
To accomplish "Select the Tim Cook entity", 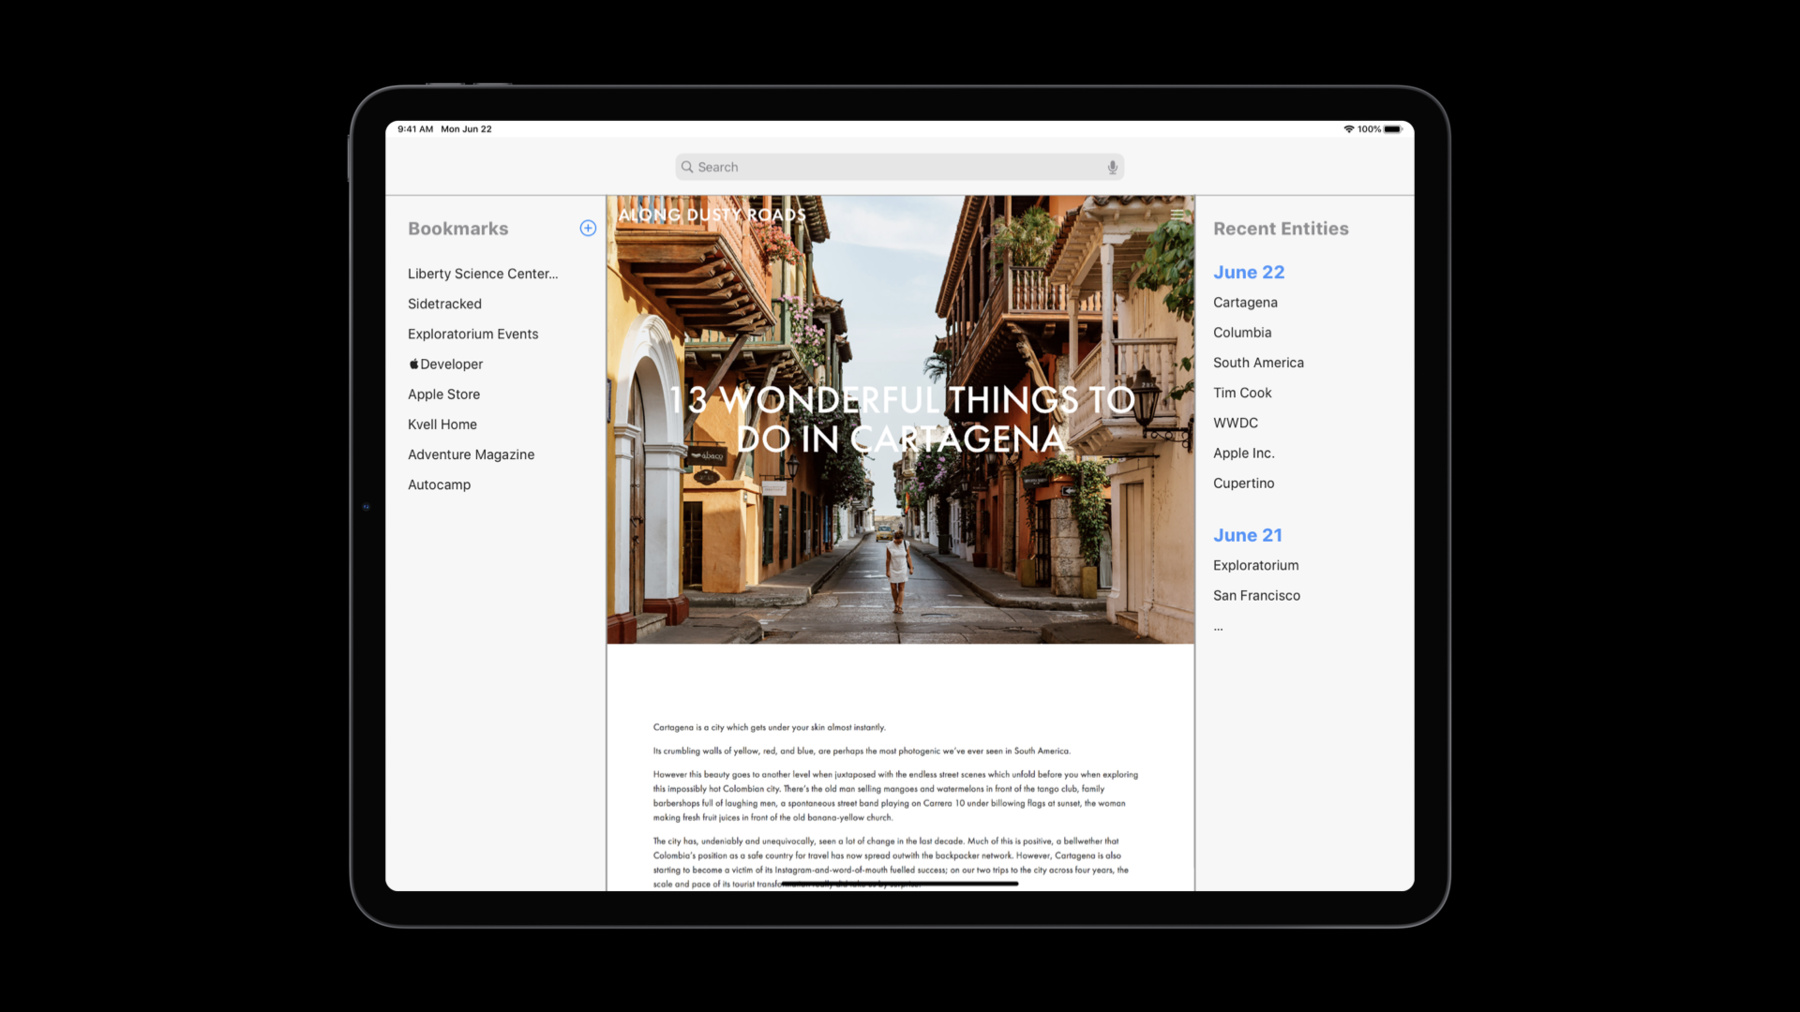I will (x=1242, y=392).
